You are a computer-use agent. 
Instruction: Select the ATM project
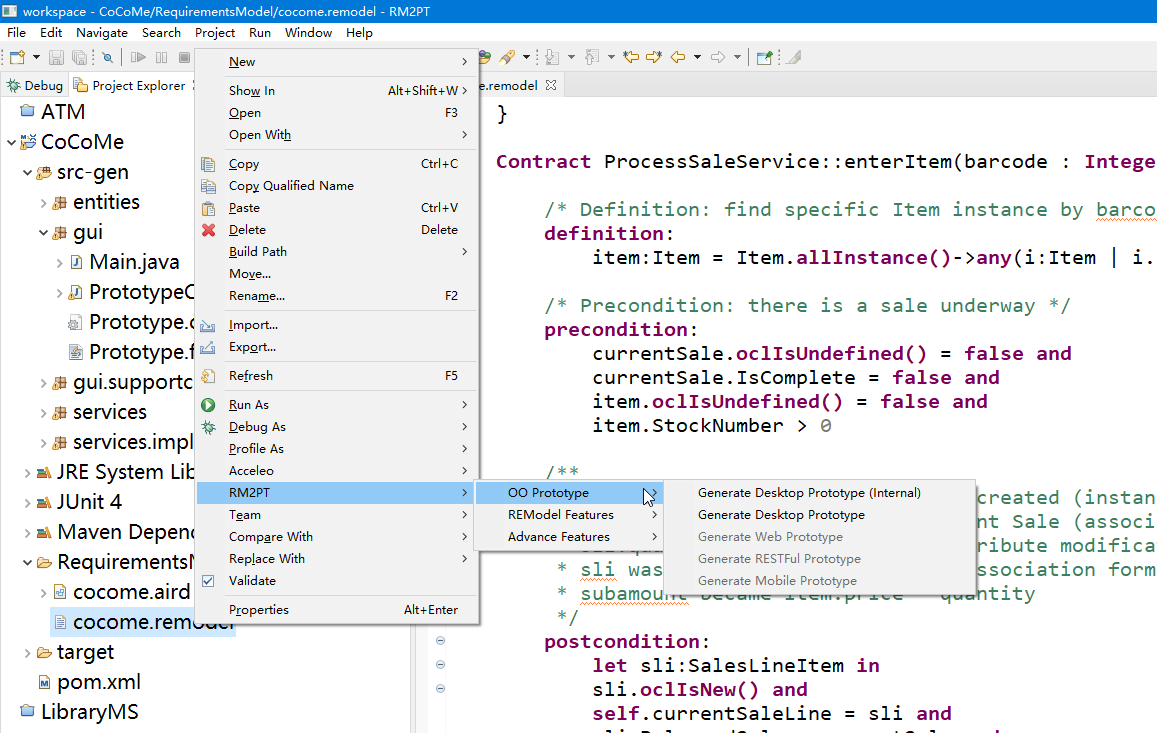click(x=63, y=111)
